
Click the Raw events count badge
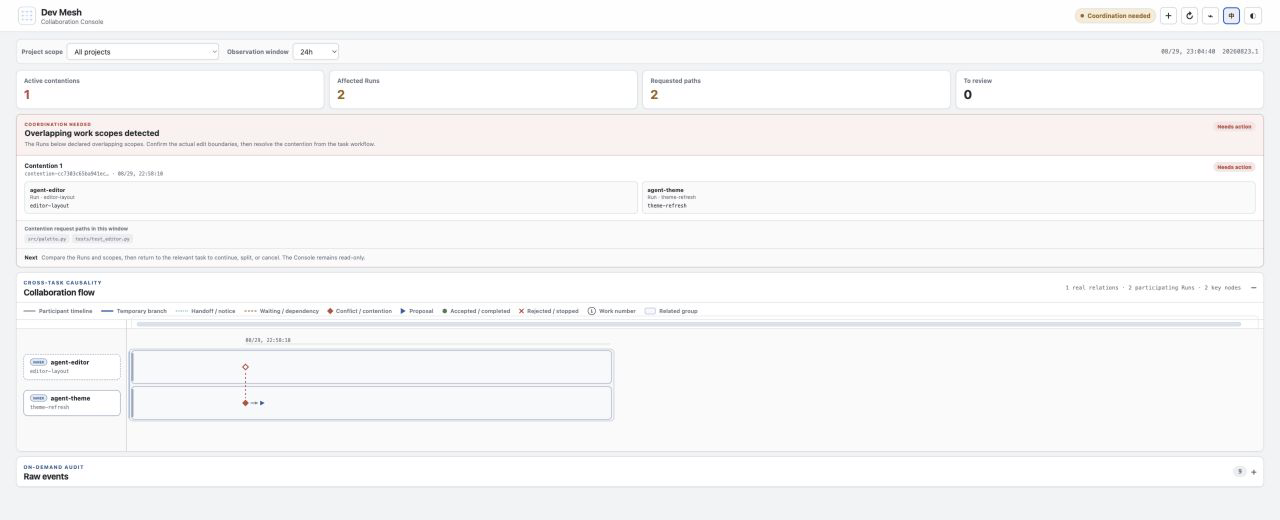point(1240,472)
